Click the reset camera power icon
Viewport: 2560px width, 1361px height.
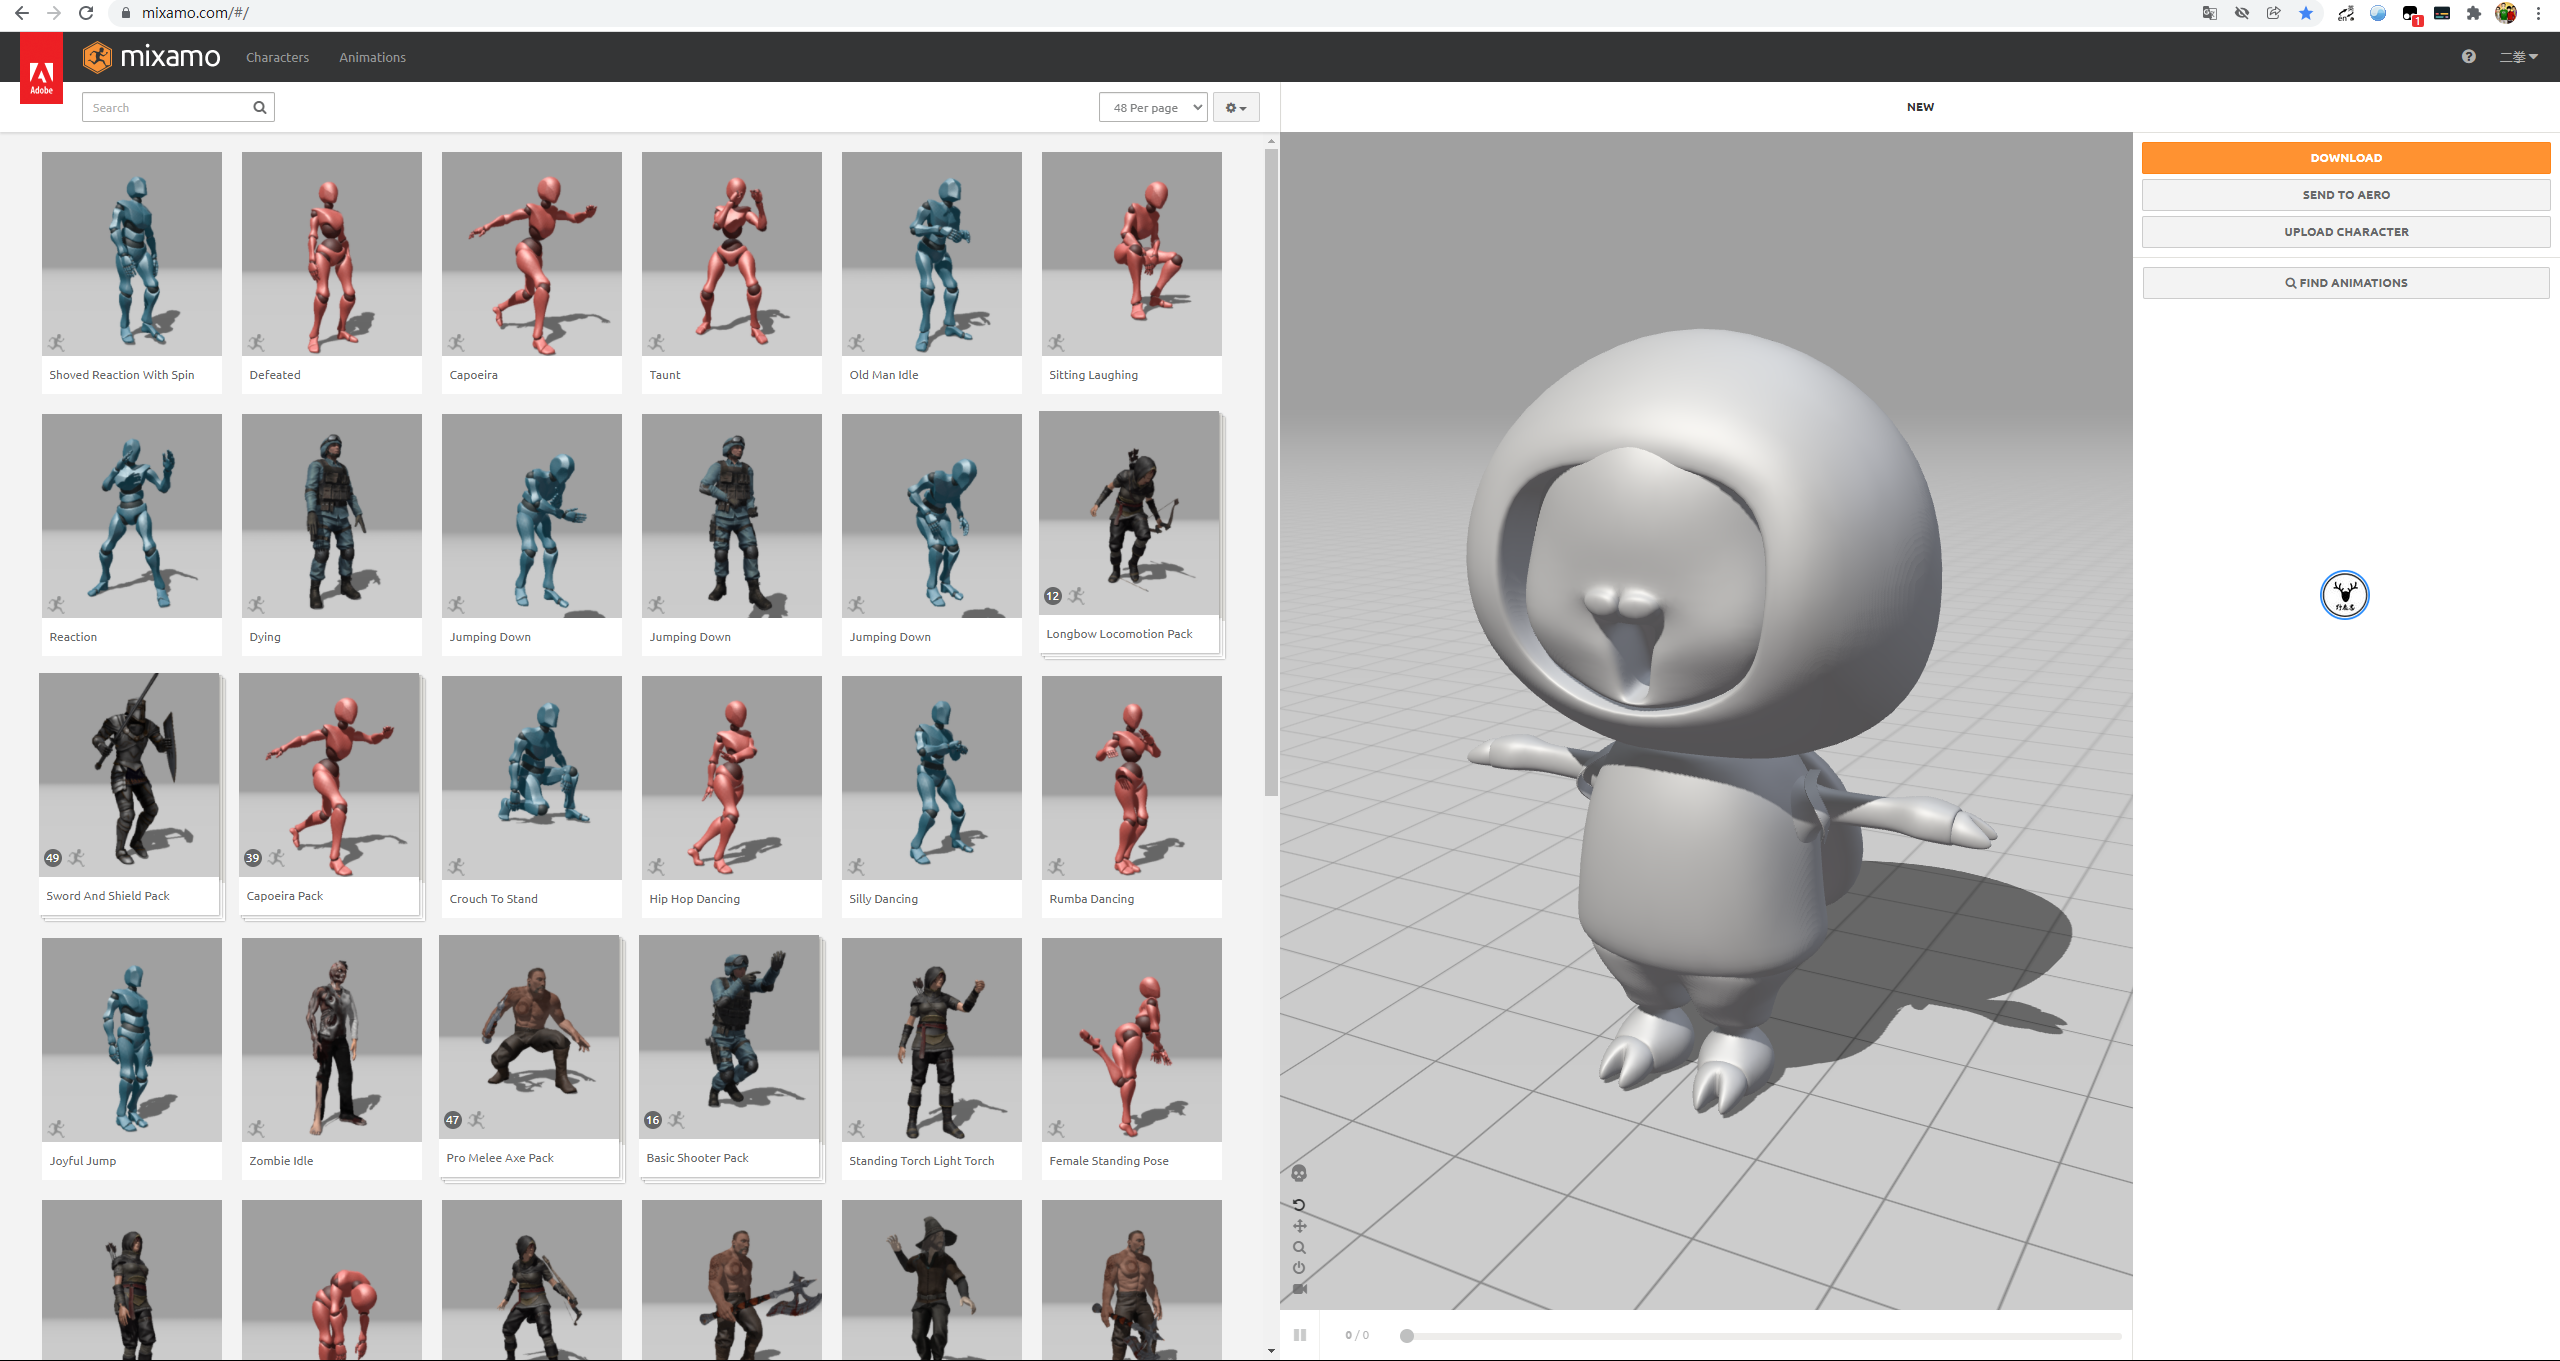coord(1299,1268)
